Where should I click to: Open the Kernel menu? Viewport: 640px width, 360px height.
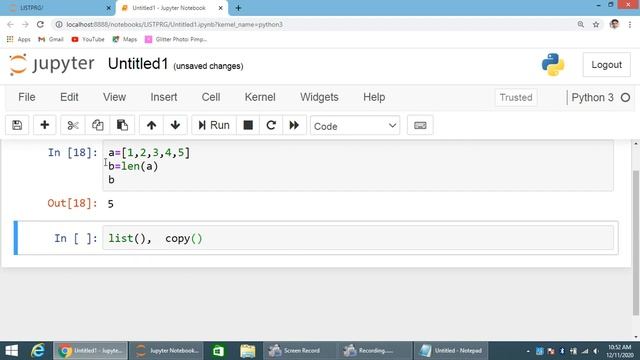[260, 97]
